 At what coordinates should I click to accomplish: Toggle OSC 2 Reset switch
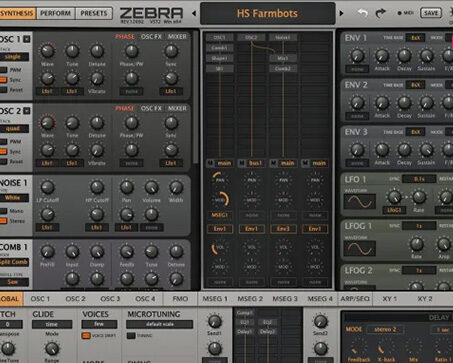pyautogui.click(x=3, y=162)
